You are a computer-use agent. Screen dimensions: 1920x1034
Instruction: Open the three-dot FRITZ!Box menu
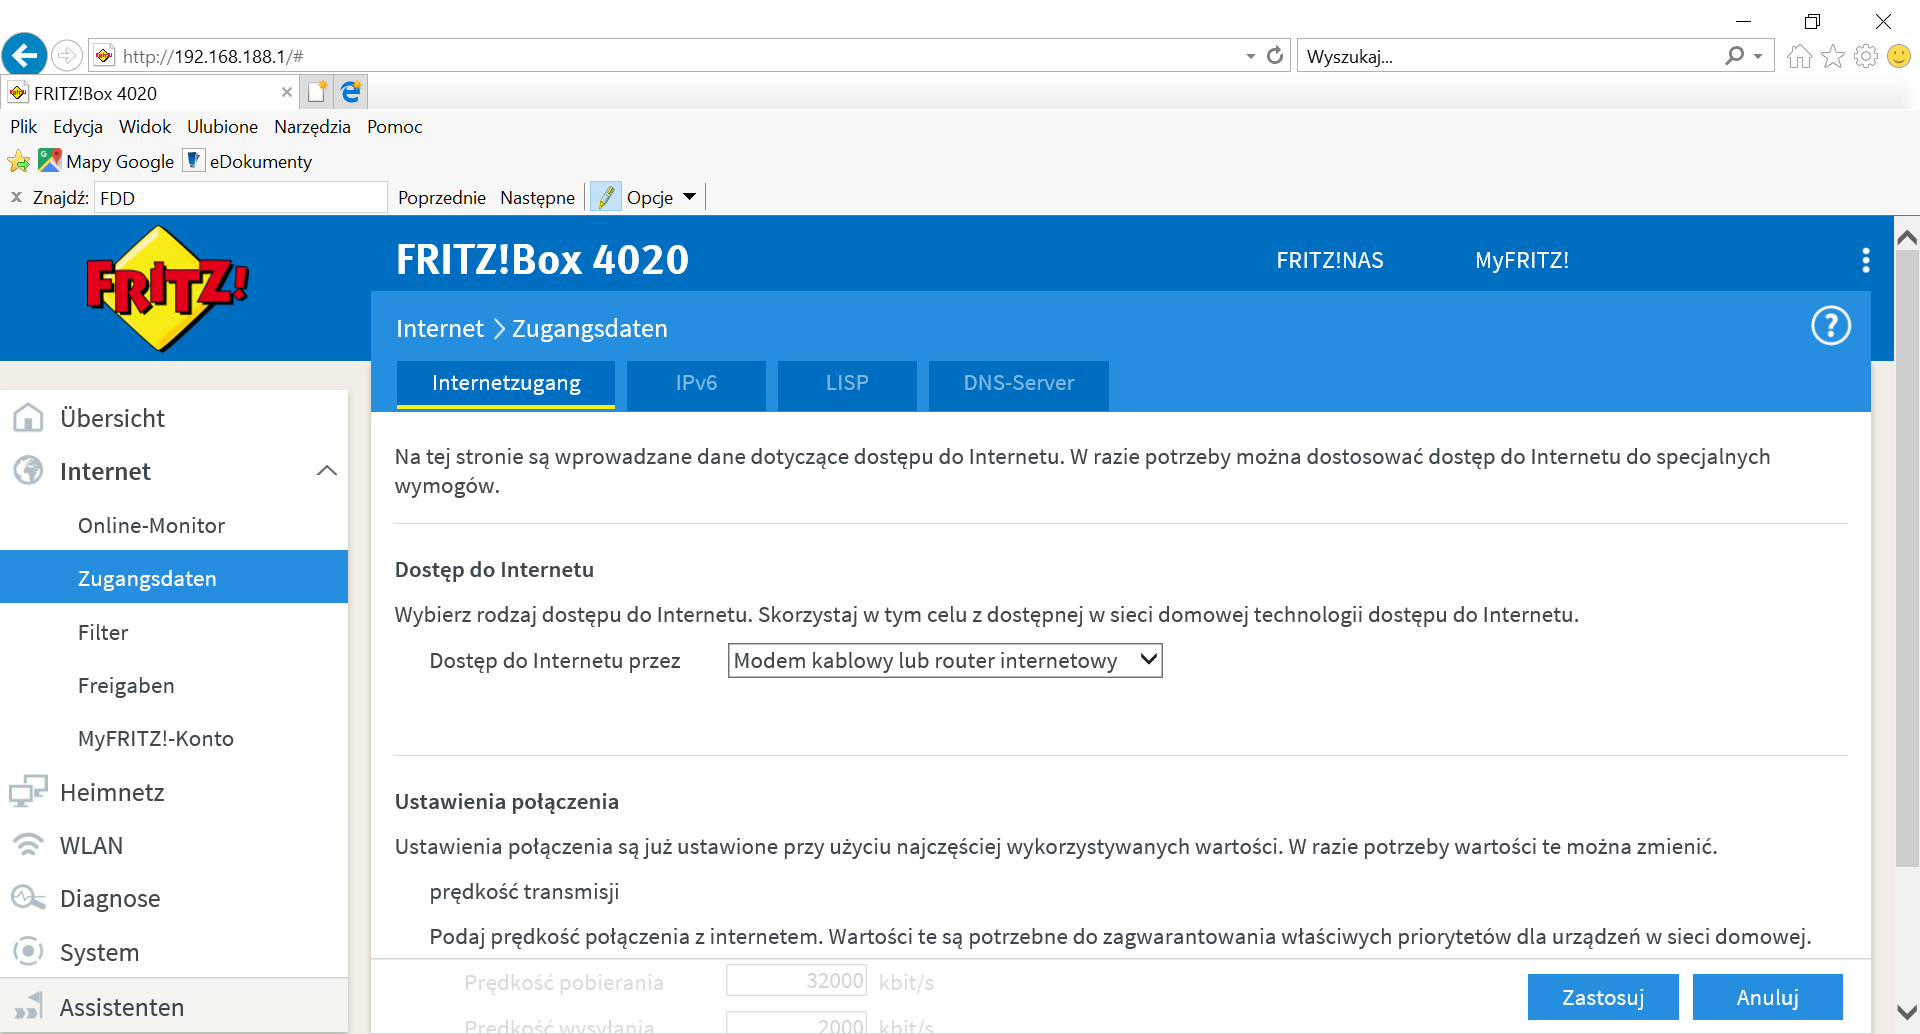(x=1866, y=260)
